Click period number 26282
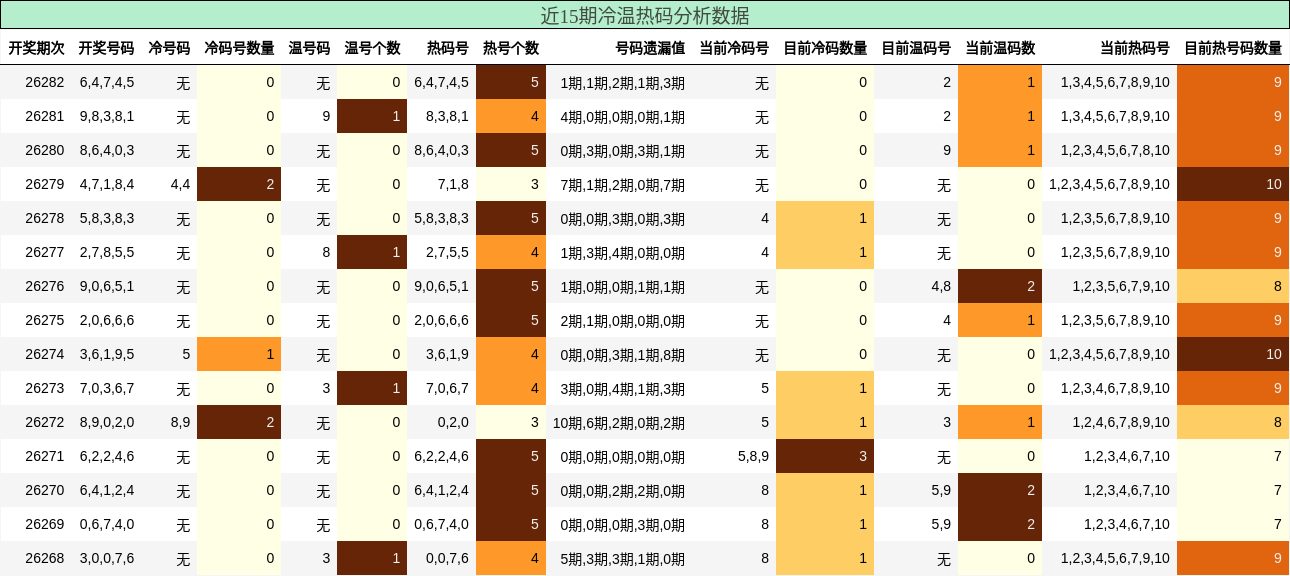1290x576 pixels. 45,82
